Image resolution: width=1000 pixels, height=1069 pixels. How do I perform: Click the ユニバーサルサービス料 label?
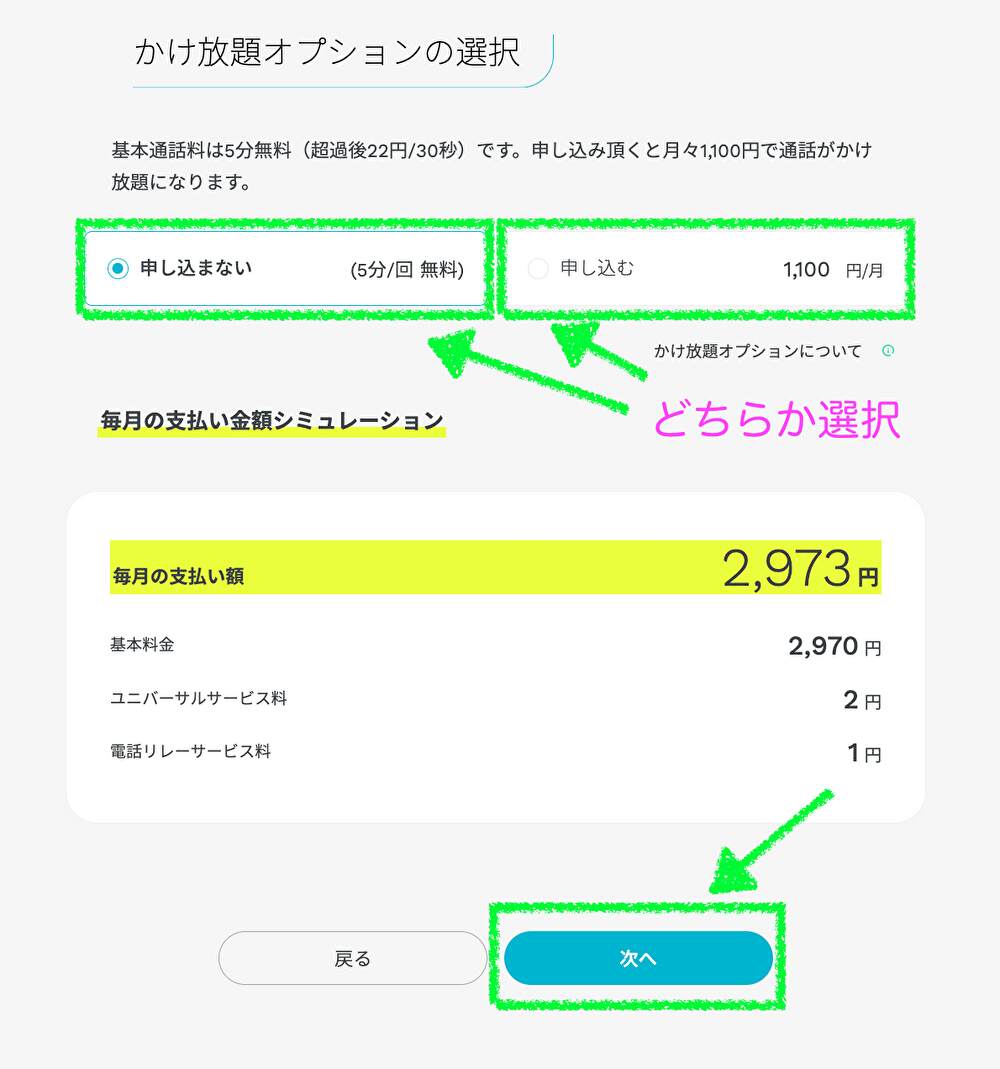tap(198, 698)
